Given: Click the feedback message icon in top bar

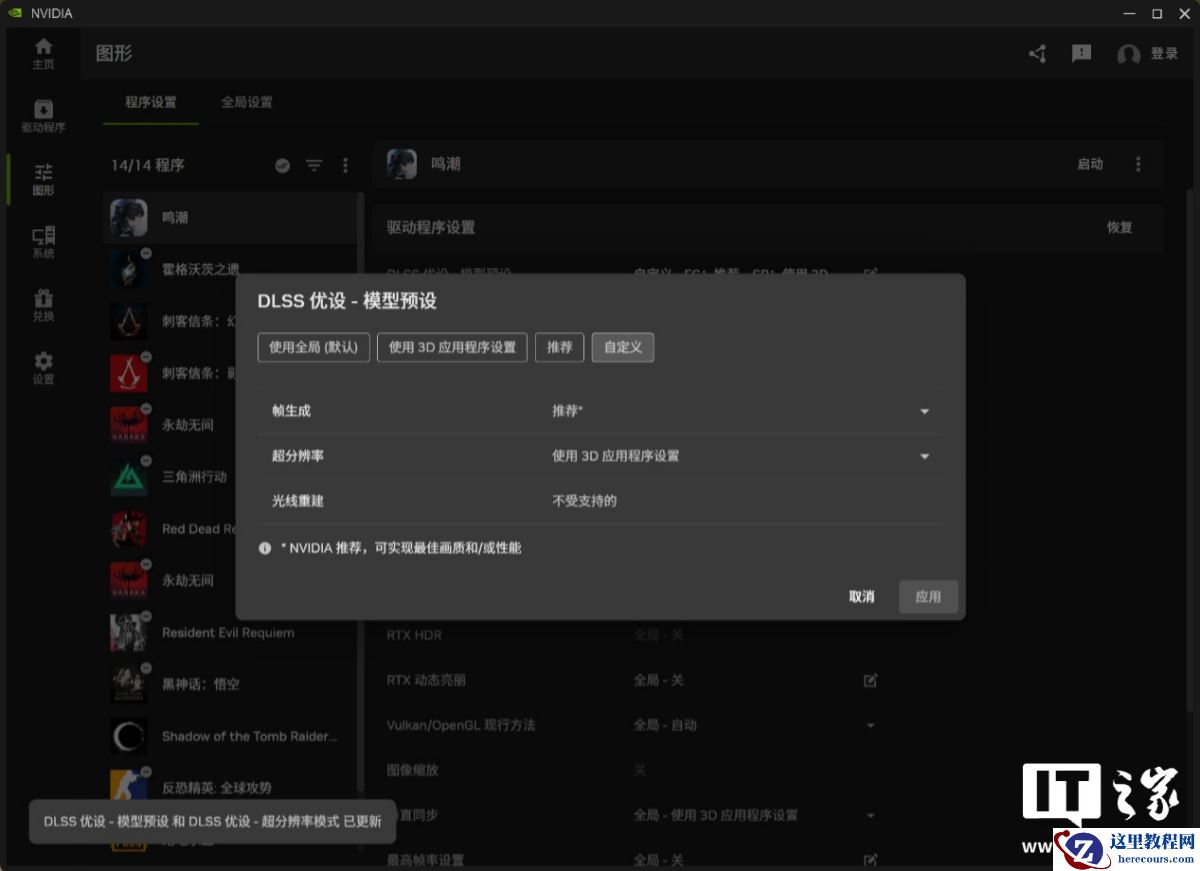Looking at the screenshot, I should (1081, 54).
